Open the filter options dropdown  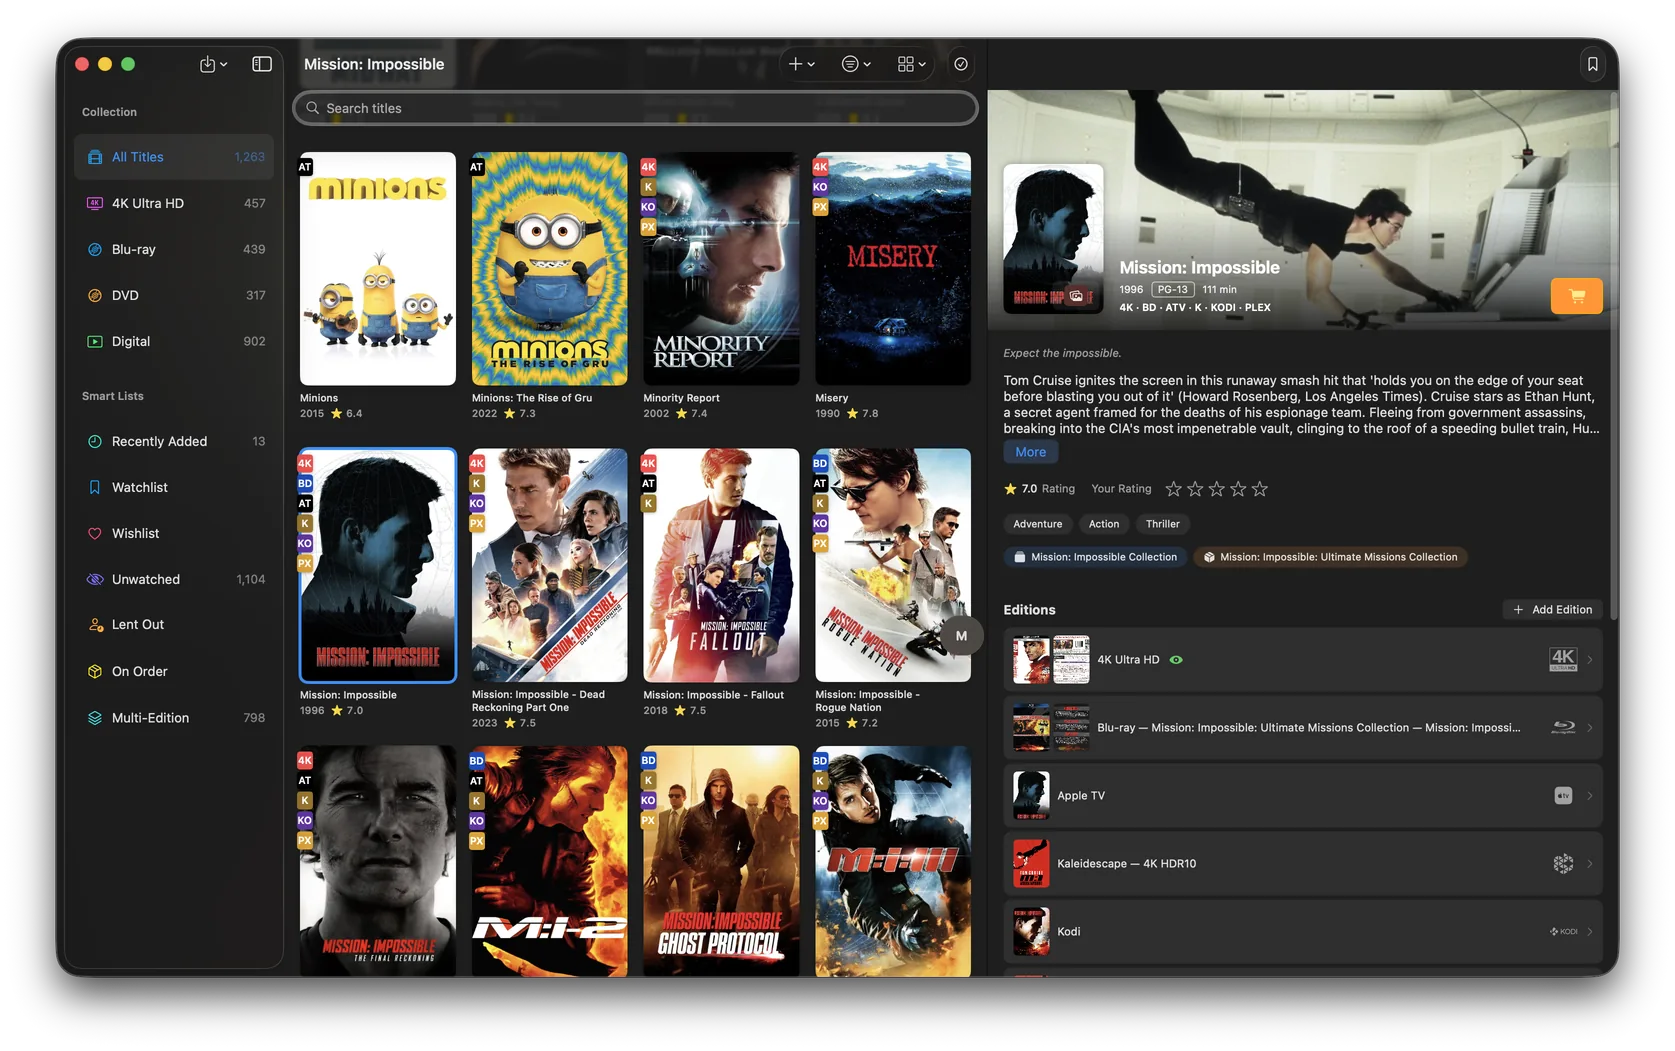click(x=856, y=64)
